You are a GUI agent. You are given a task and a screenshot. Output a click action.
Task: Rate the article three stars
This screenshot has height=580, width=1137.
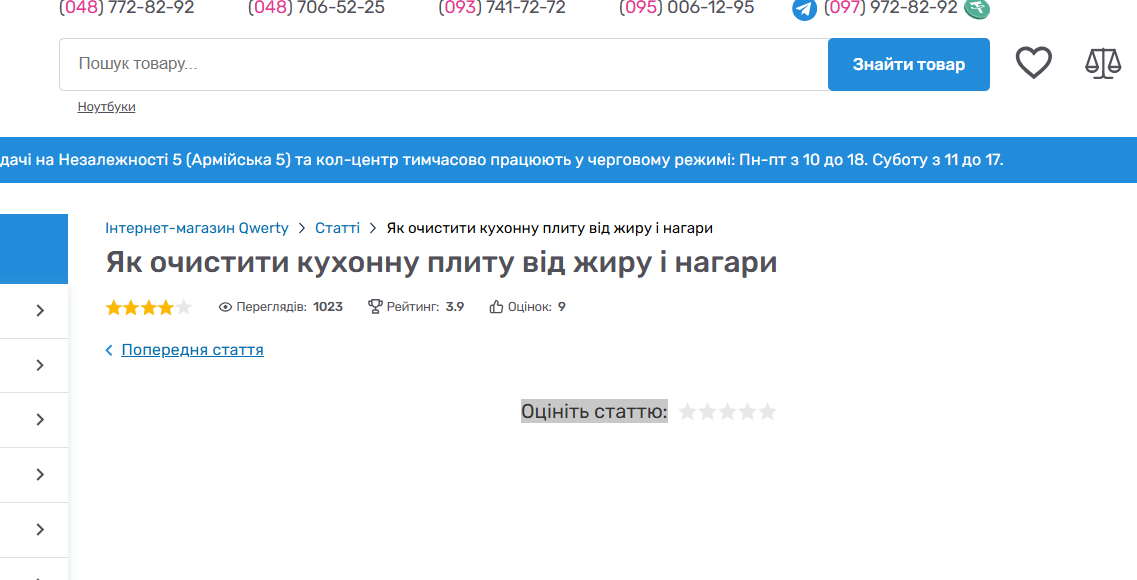point(727,412)
